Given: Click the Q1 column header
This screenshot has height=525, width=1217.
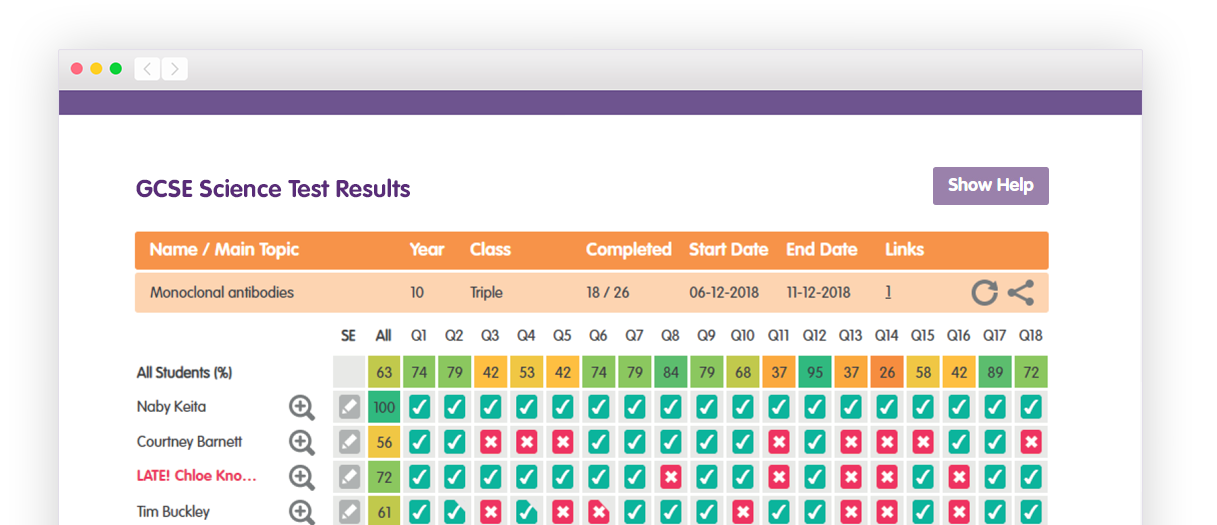Looking at the screenshot, I should 419,336.
